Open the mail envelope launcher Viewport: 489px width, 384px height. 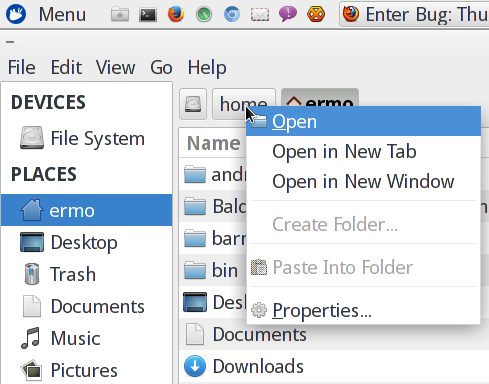260,15
